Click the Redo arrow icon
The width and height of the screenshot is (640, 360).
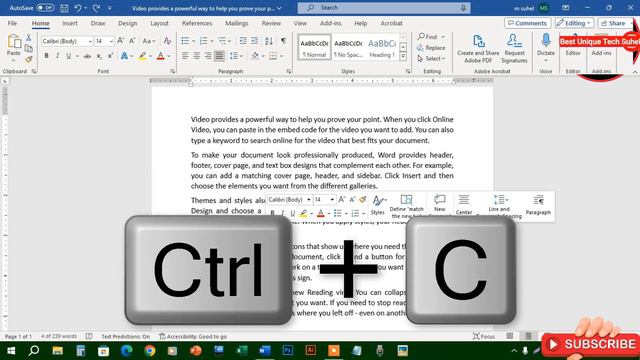[x=97, y=8]
